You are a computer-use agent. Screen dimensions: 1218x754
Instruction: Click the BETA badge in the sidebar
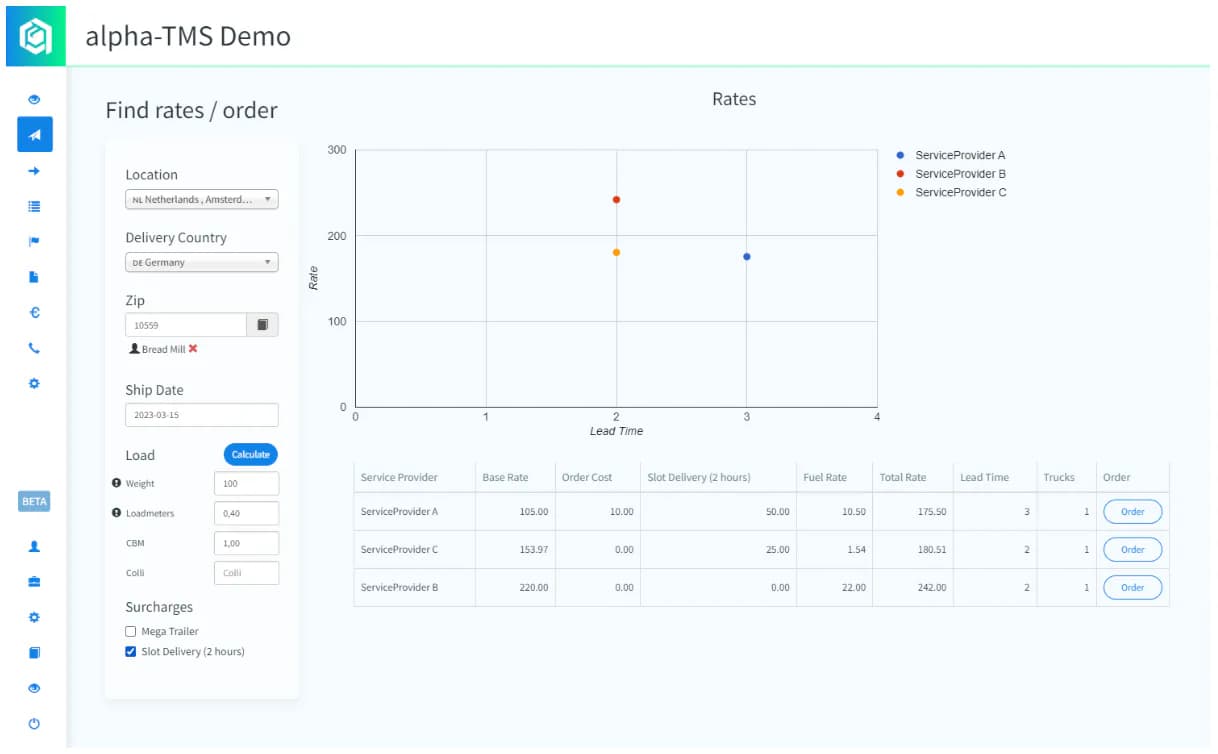click(x=34, y=501)
